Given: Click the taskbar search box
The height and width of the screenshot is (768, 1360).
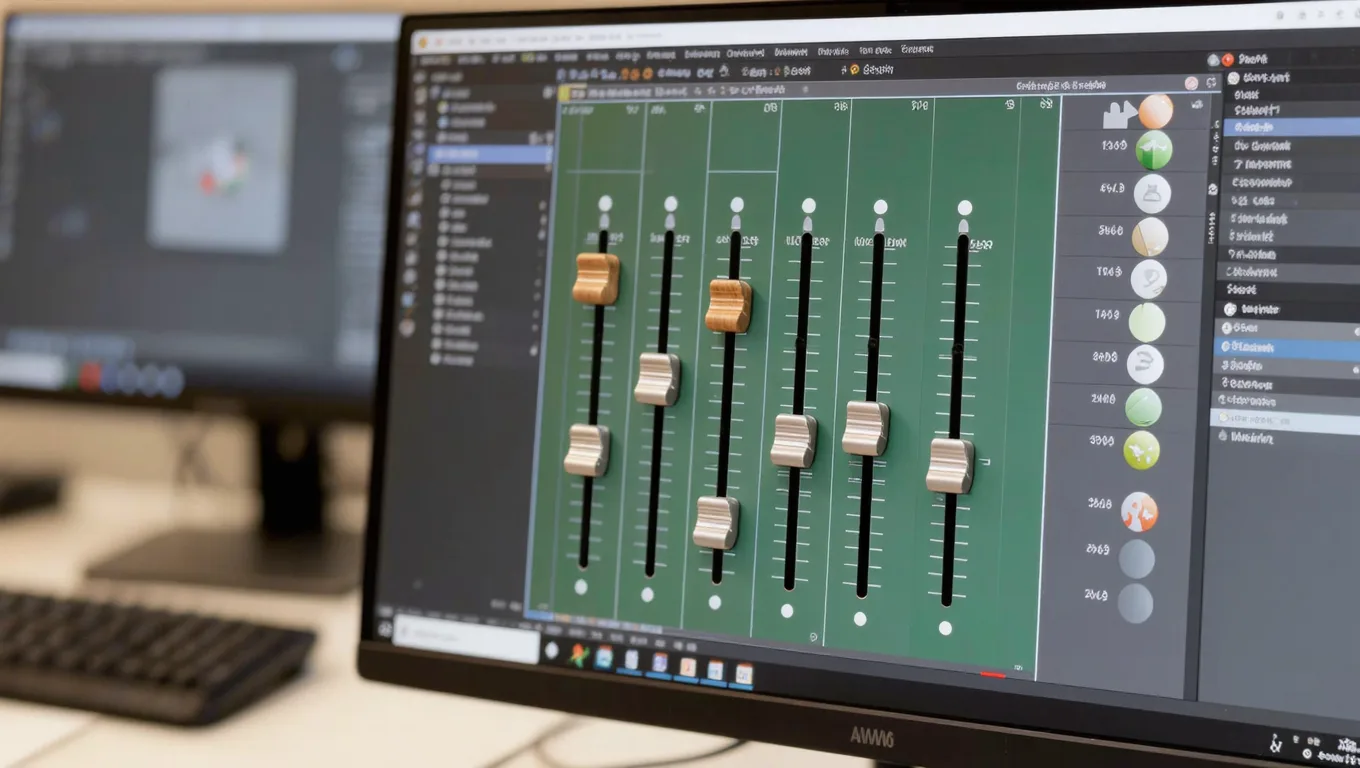Looking at the screenshot, I should pos(467,639).
